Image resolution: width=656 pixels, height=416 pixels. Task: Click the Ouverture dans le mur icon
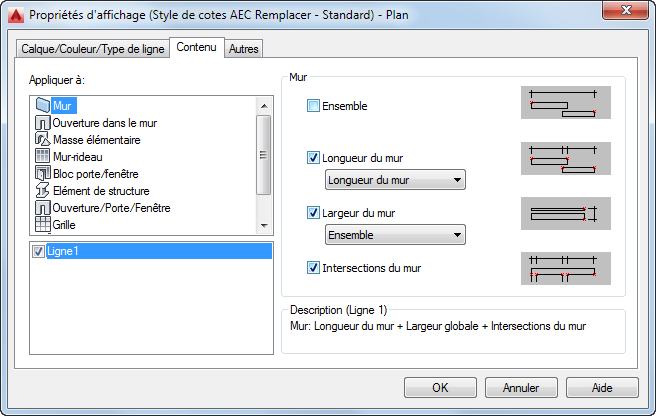[x=42, y=123]
